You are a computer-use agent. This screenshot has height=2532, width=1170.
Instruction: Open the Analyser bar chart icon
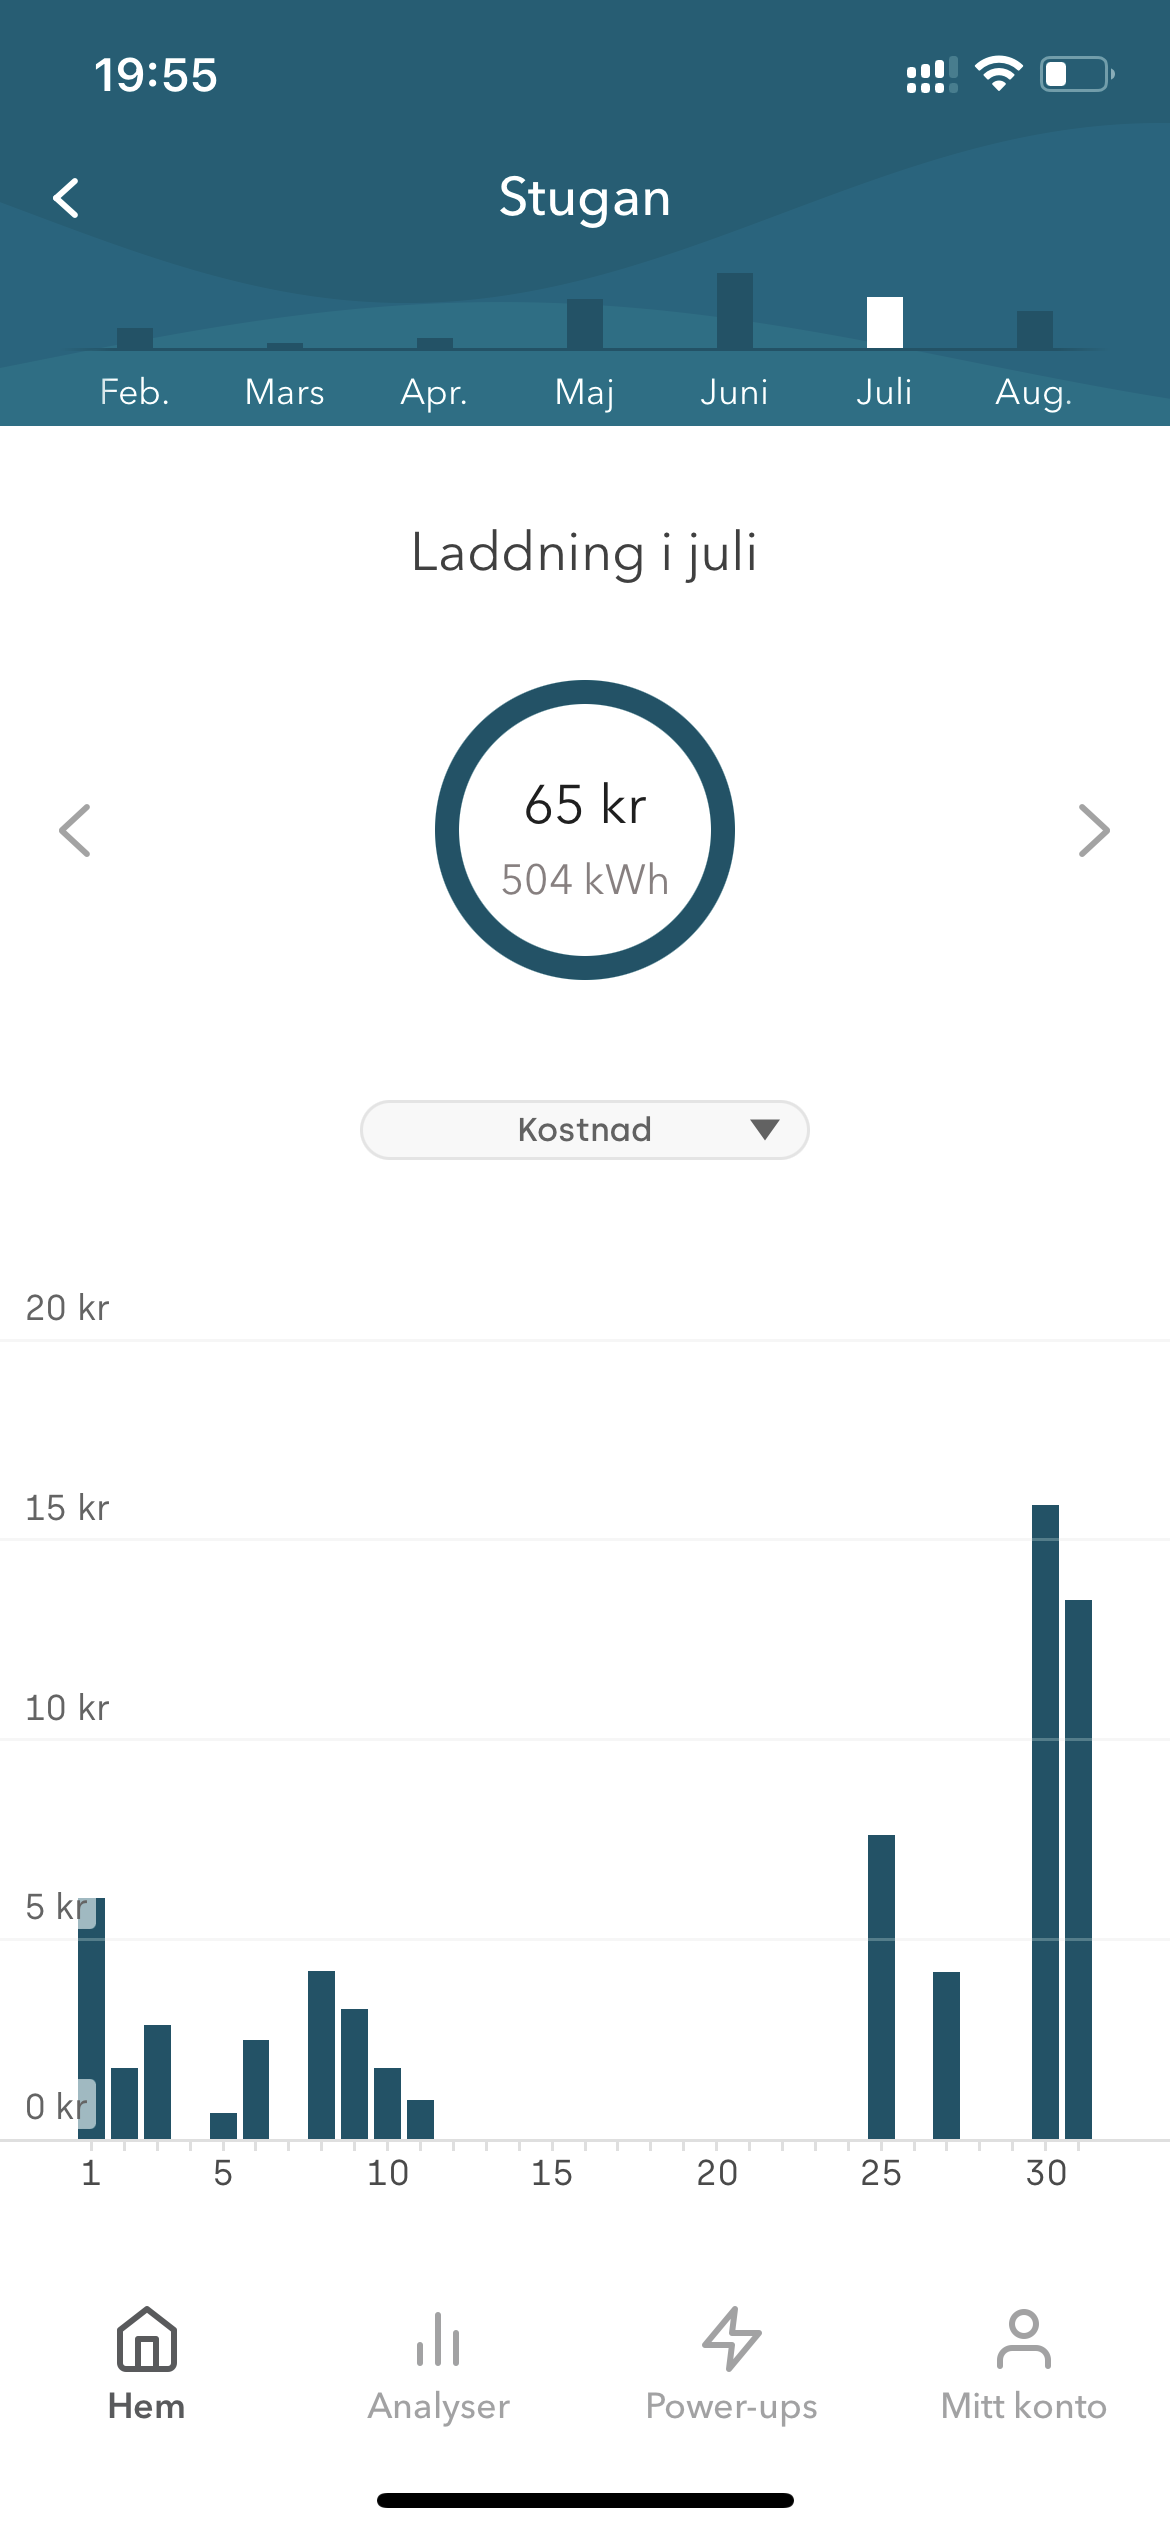tap(438, 2339)
